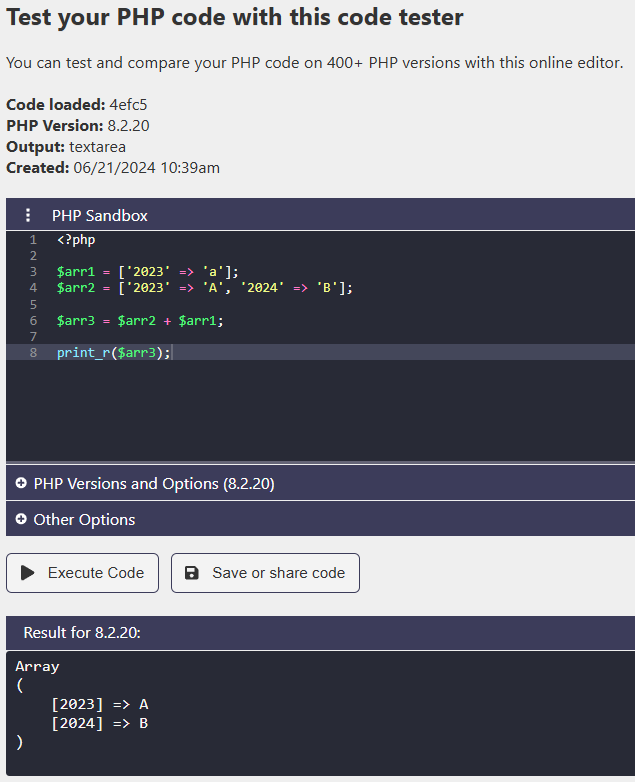
Task: Click line number 4 in the editor gutter
Action: tap(33, 288)
